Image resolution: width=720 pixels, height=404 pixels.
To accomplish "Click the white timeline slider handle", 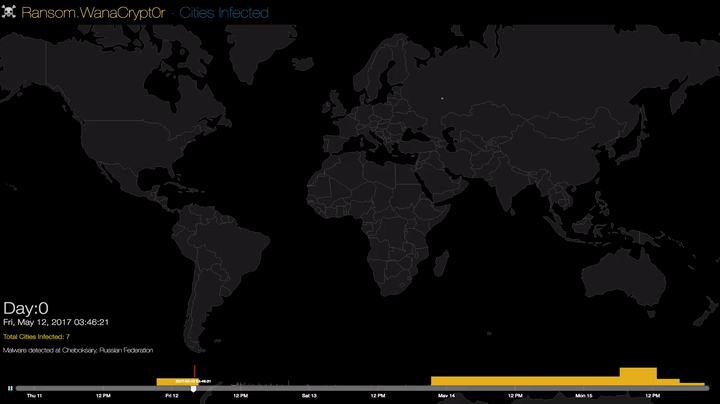I will click(x=193, y=389).
